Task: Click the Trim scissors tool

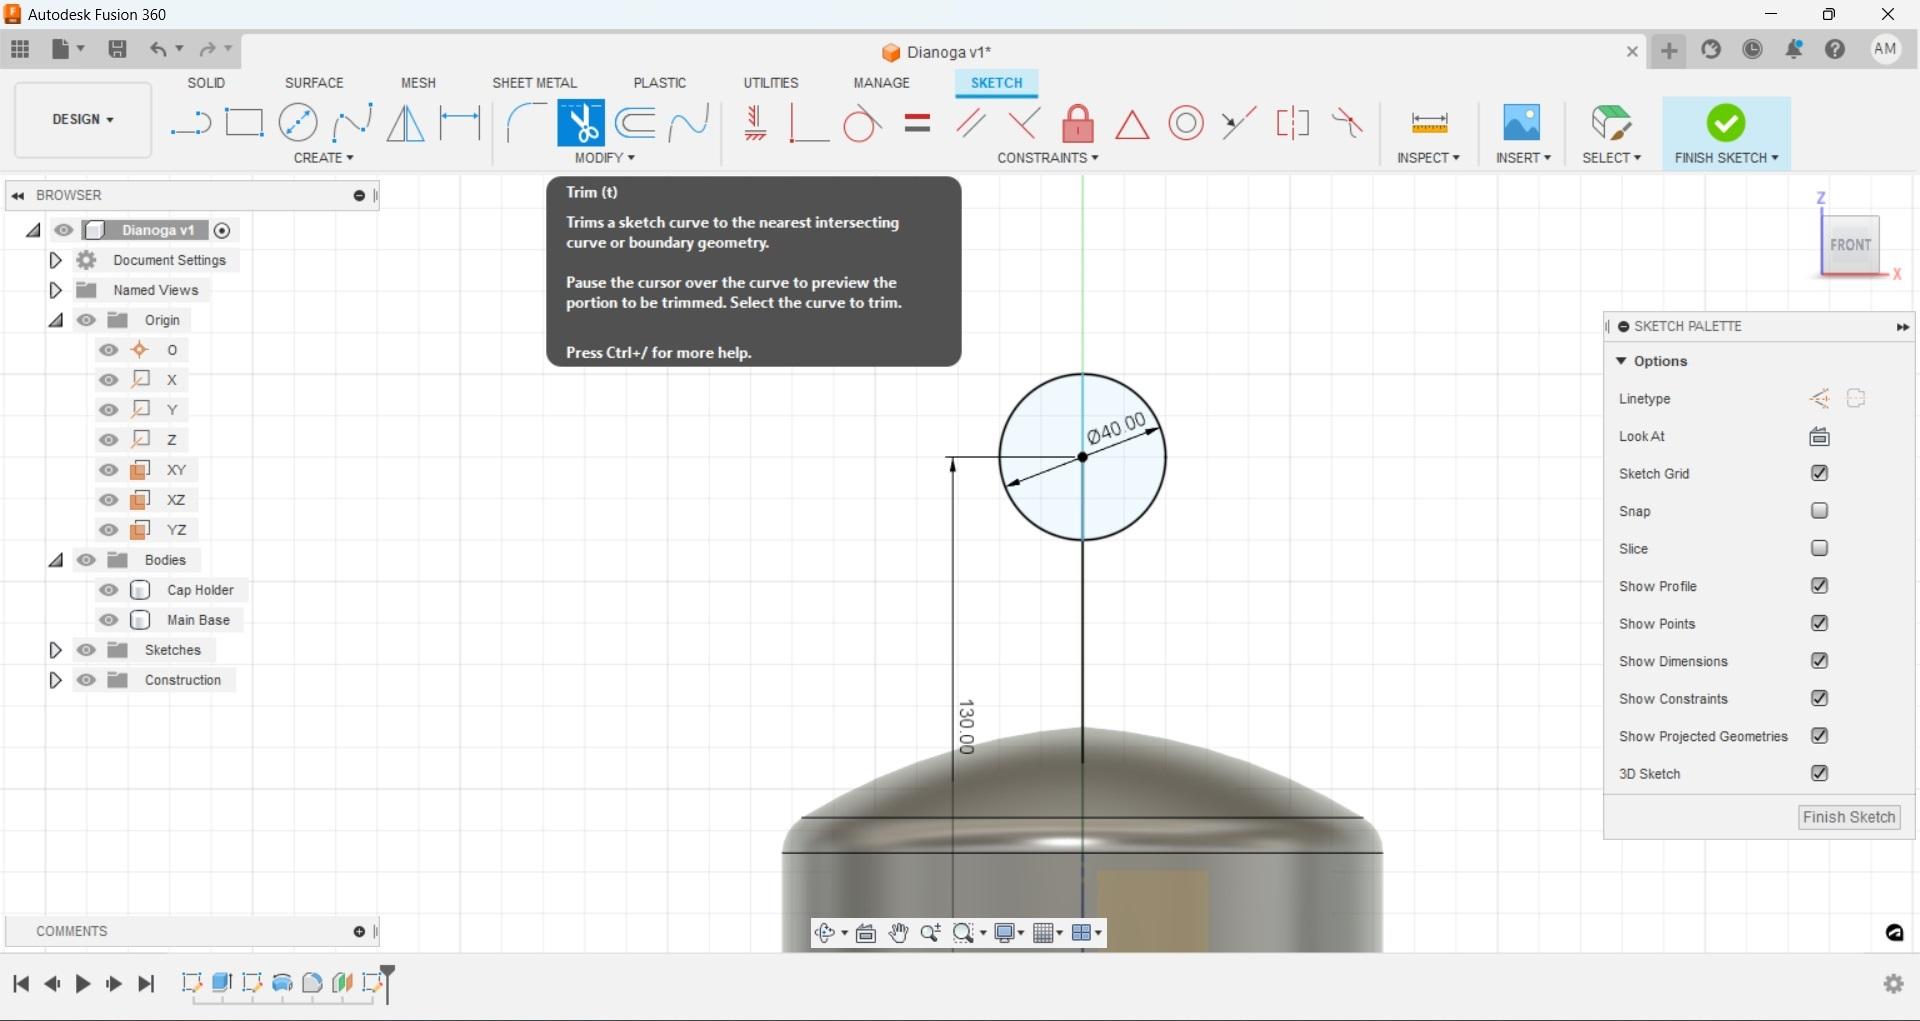Action: click(x=581, y=123)
